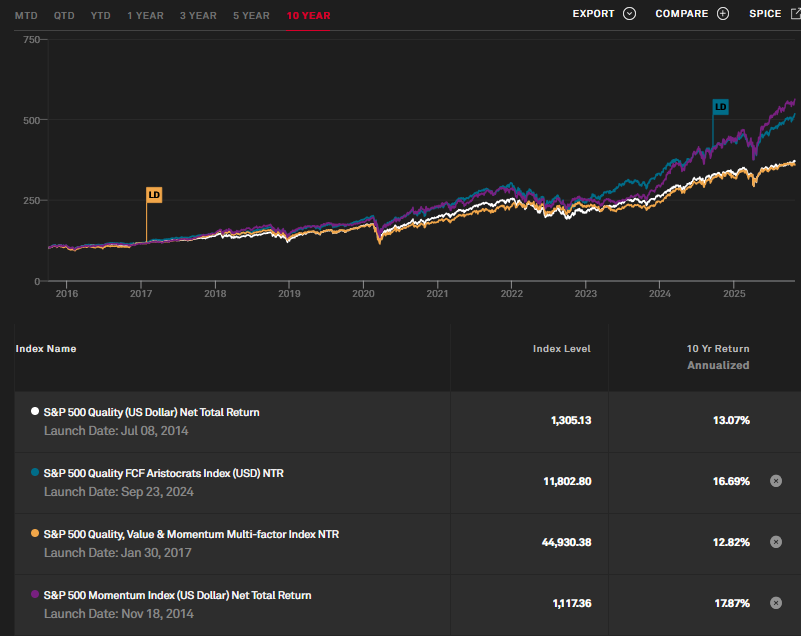Show the 3 YEAR range
801x636 pixels.
tap(198, 16)
